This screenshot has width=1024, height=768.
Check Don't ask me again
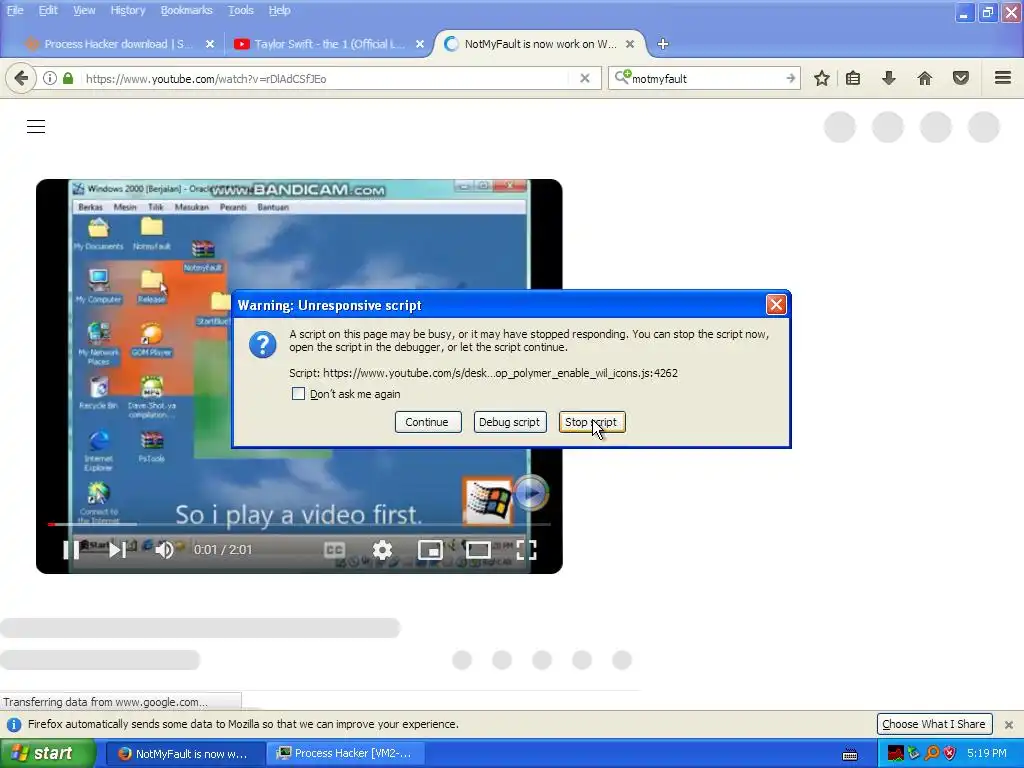click(x=298, y=394)
